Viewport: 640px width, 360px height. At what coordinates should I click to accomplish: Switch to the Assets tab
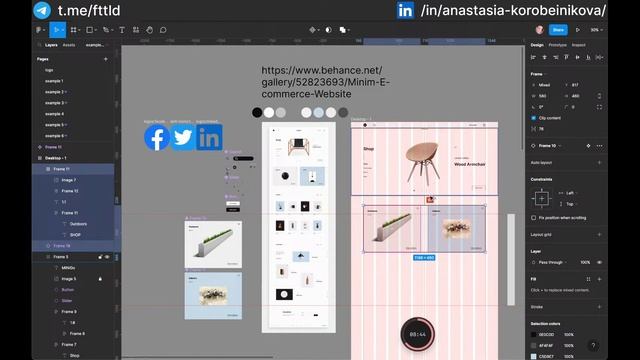point(69,45)
